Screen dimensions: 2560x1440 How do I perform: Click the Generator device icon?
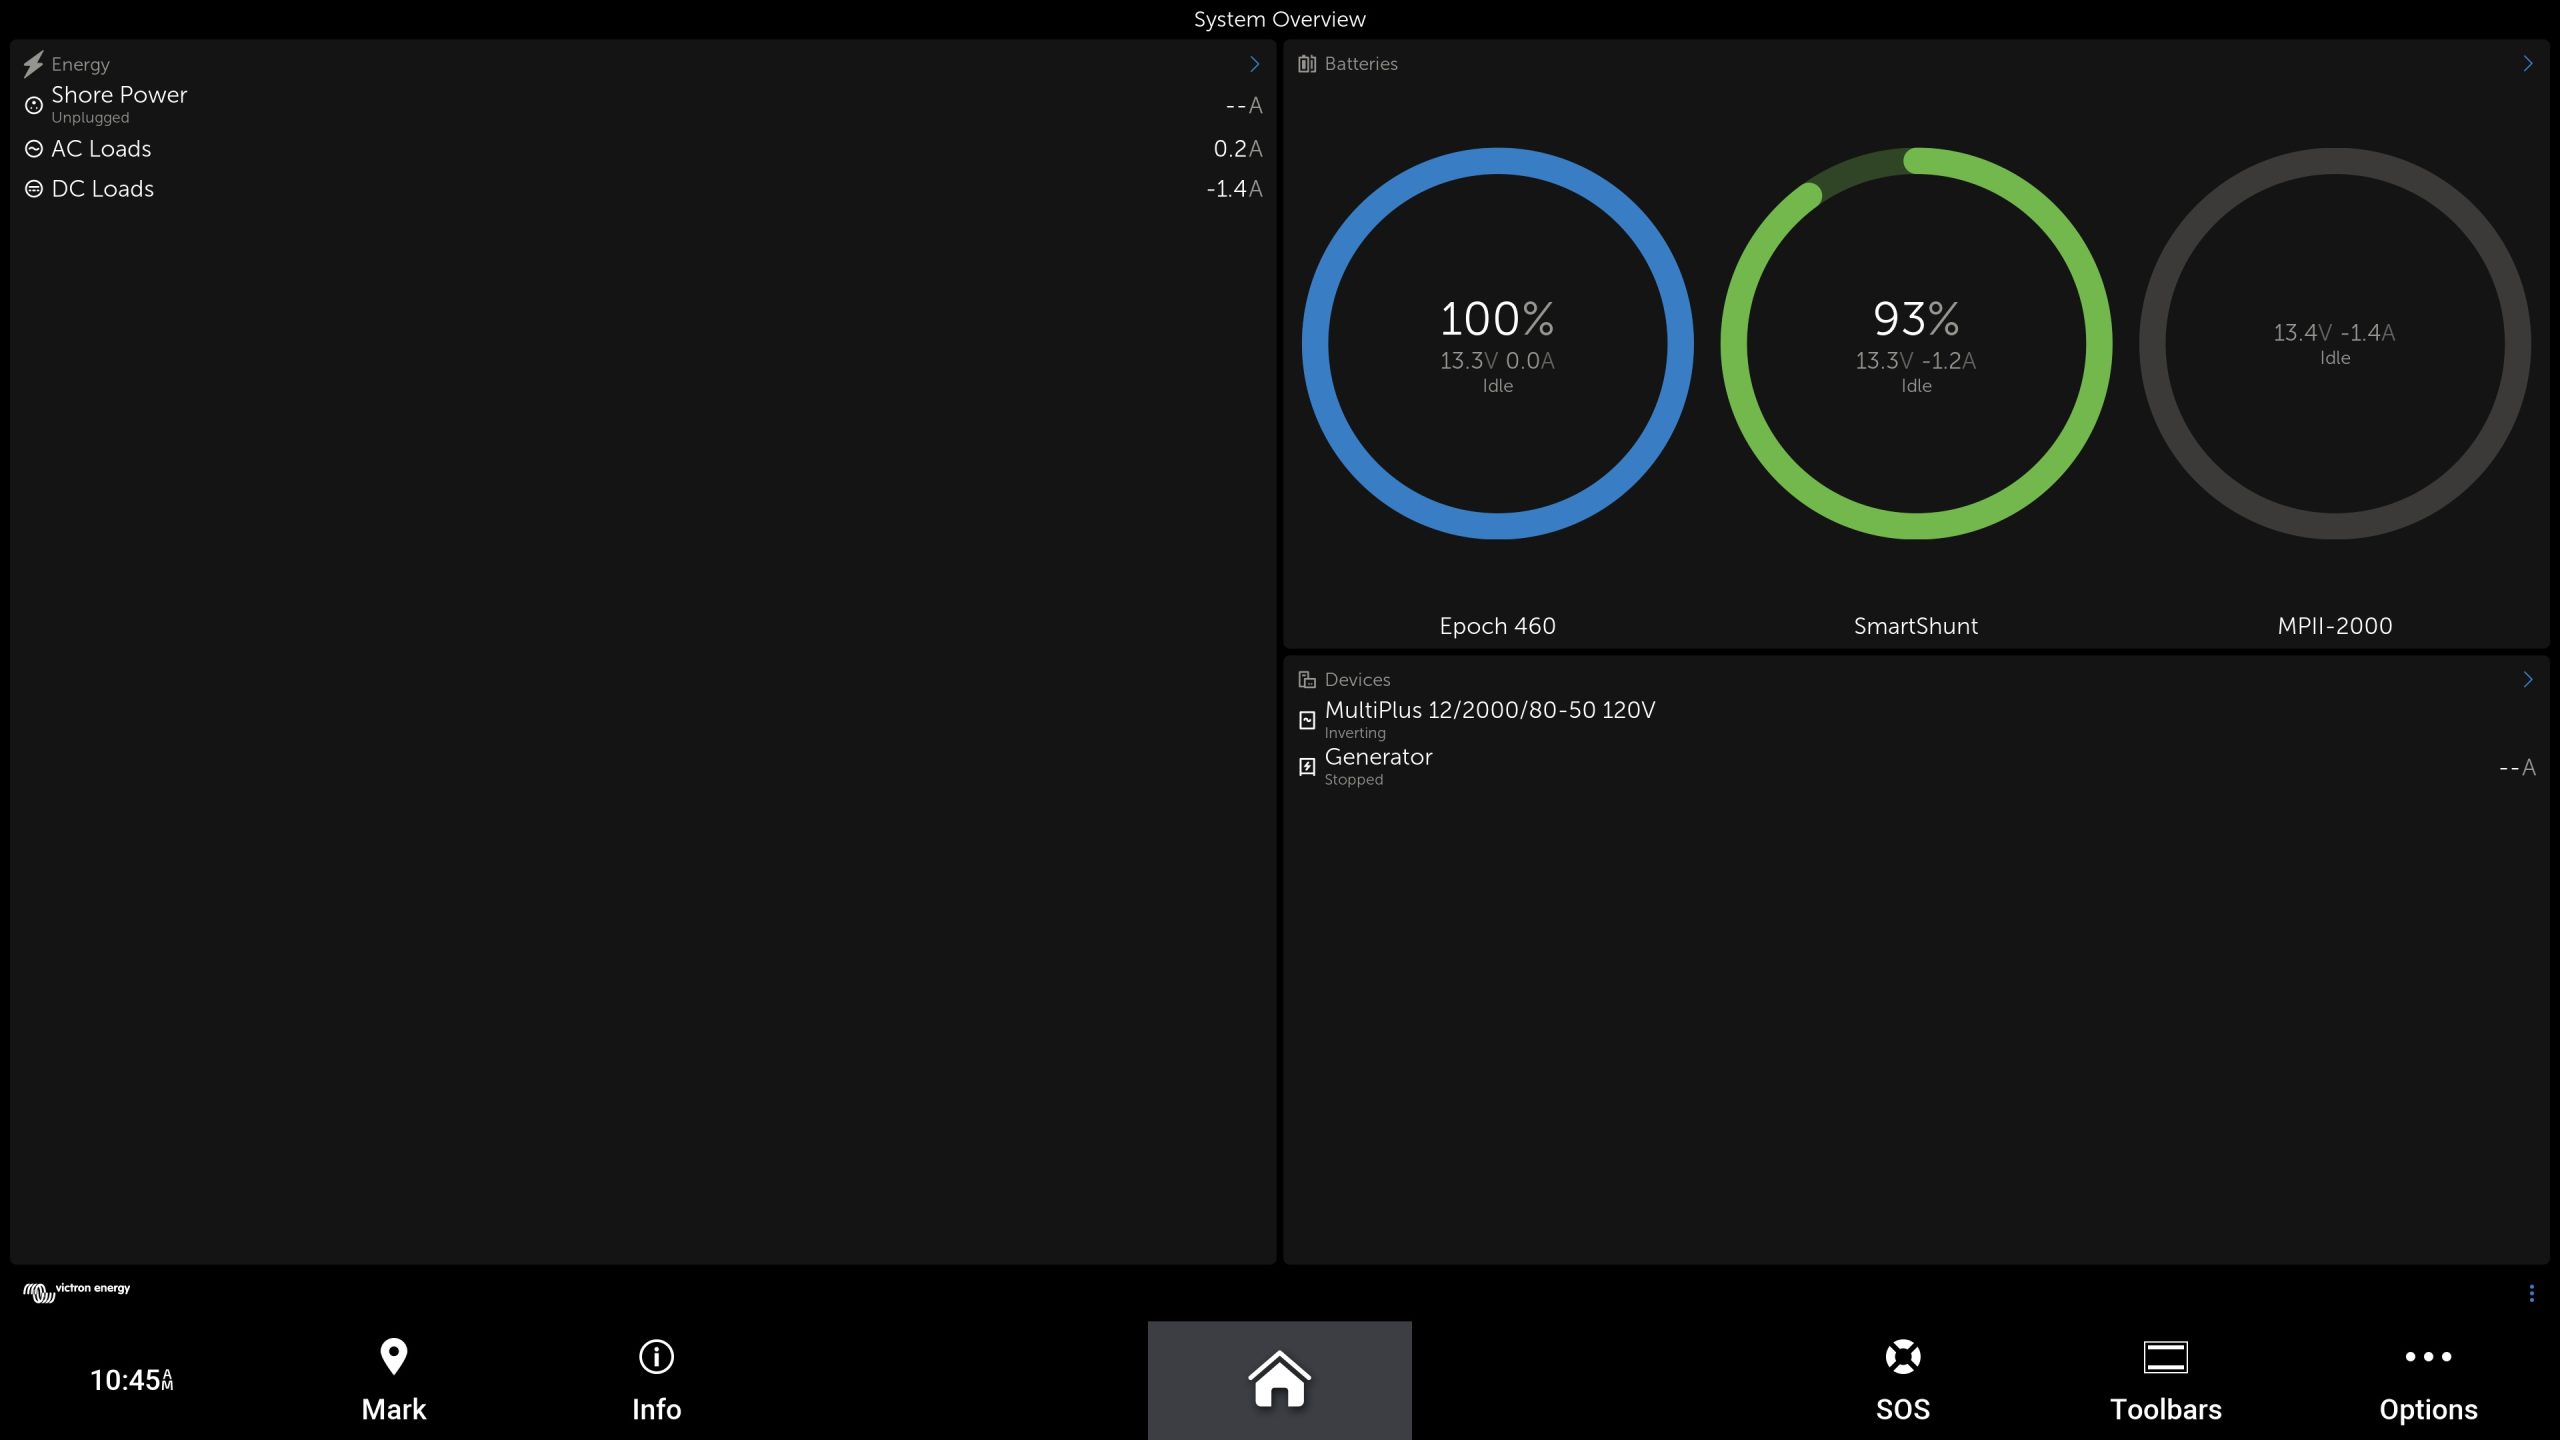(1307, 767)
